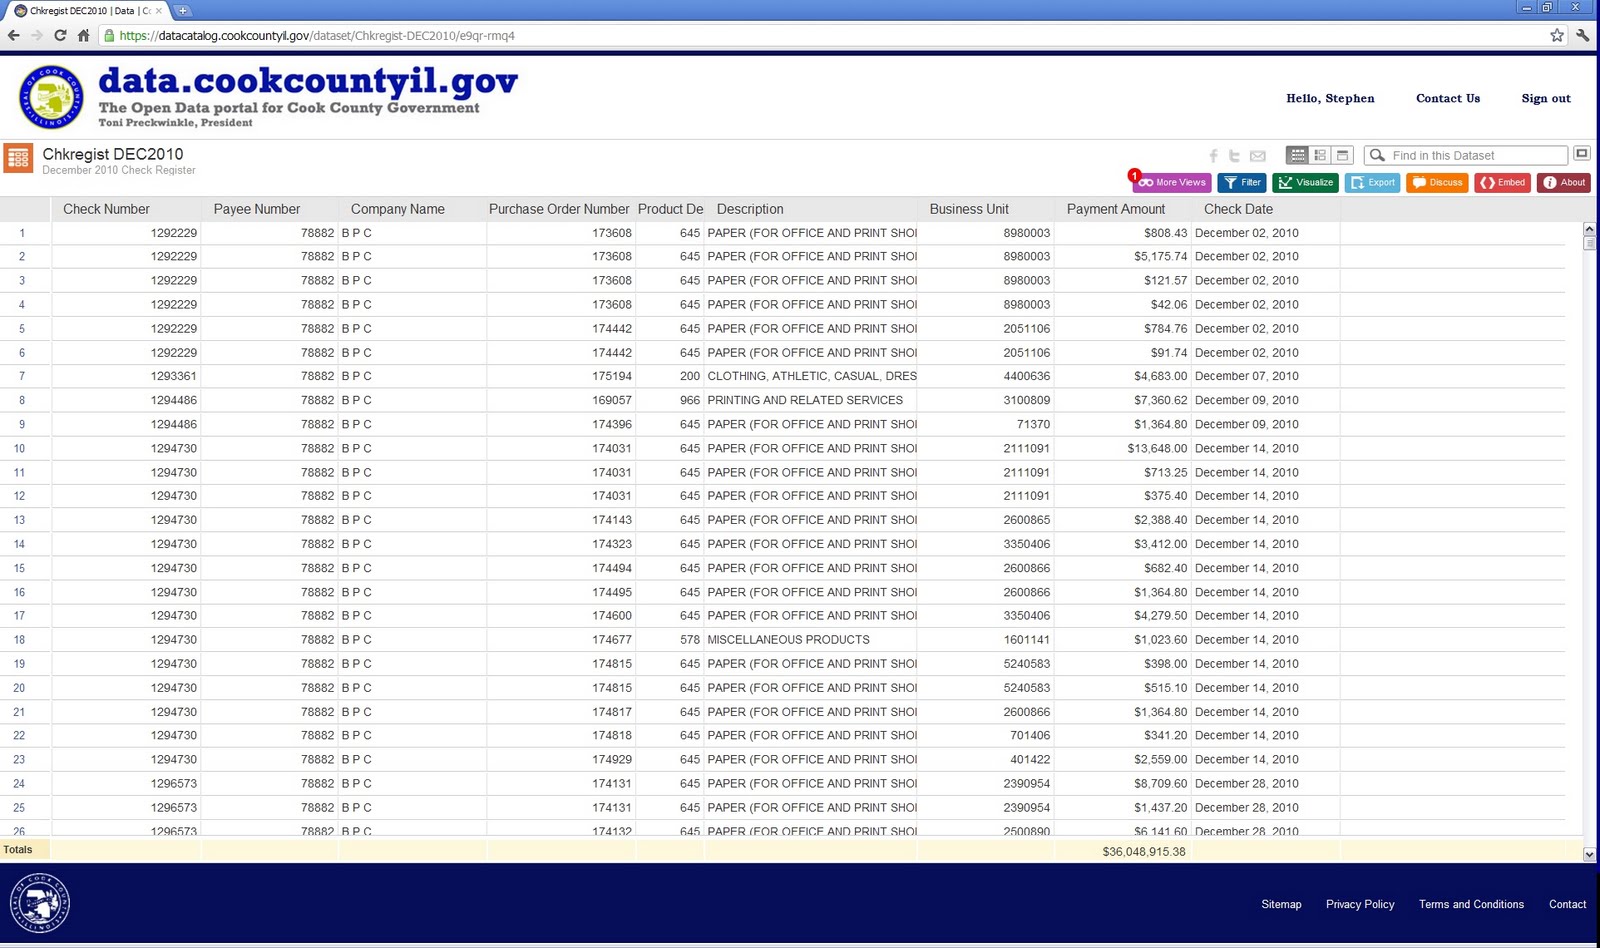1600x948 pixels.
Task: Switch to single row page view
Action: (x=1341, y=155)
